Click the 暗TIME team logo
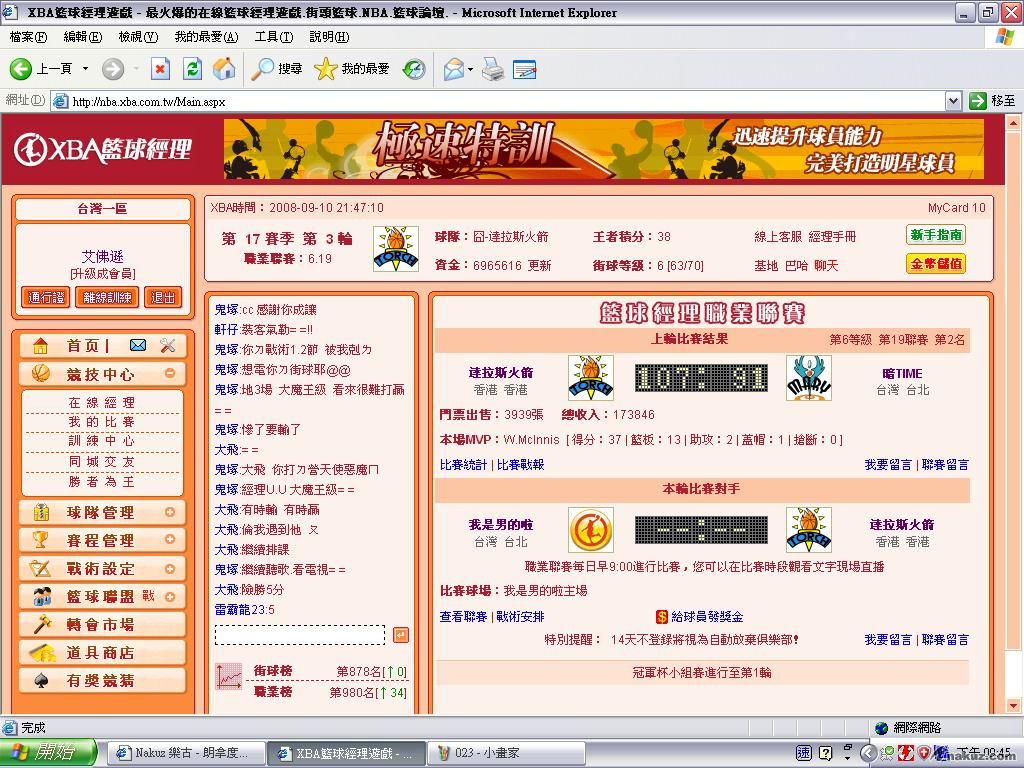Image resolution: width=1024 pixels, height=768 pixels. point(808,378)
